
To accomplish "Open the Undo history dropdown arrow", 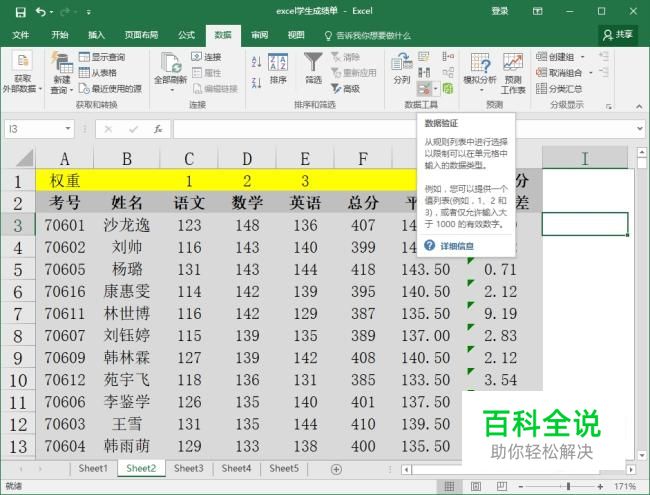I will (52, 12).
